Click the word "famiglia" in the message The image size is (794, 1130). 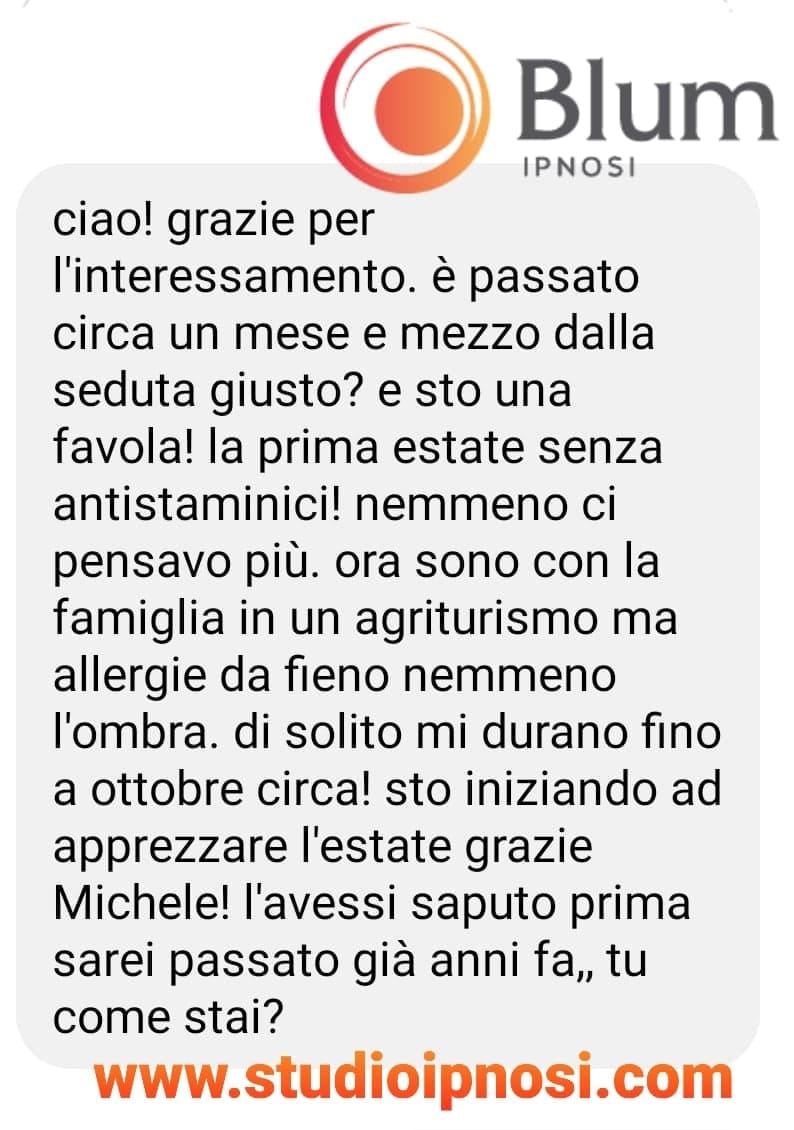pyautogui.click(x=138, y=621)
